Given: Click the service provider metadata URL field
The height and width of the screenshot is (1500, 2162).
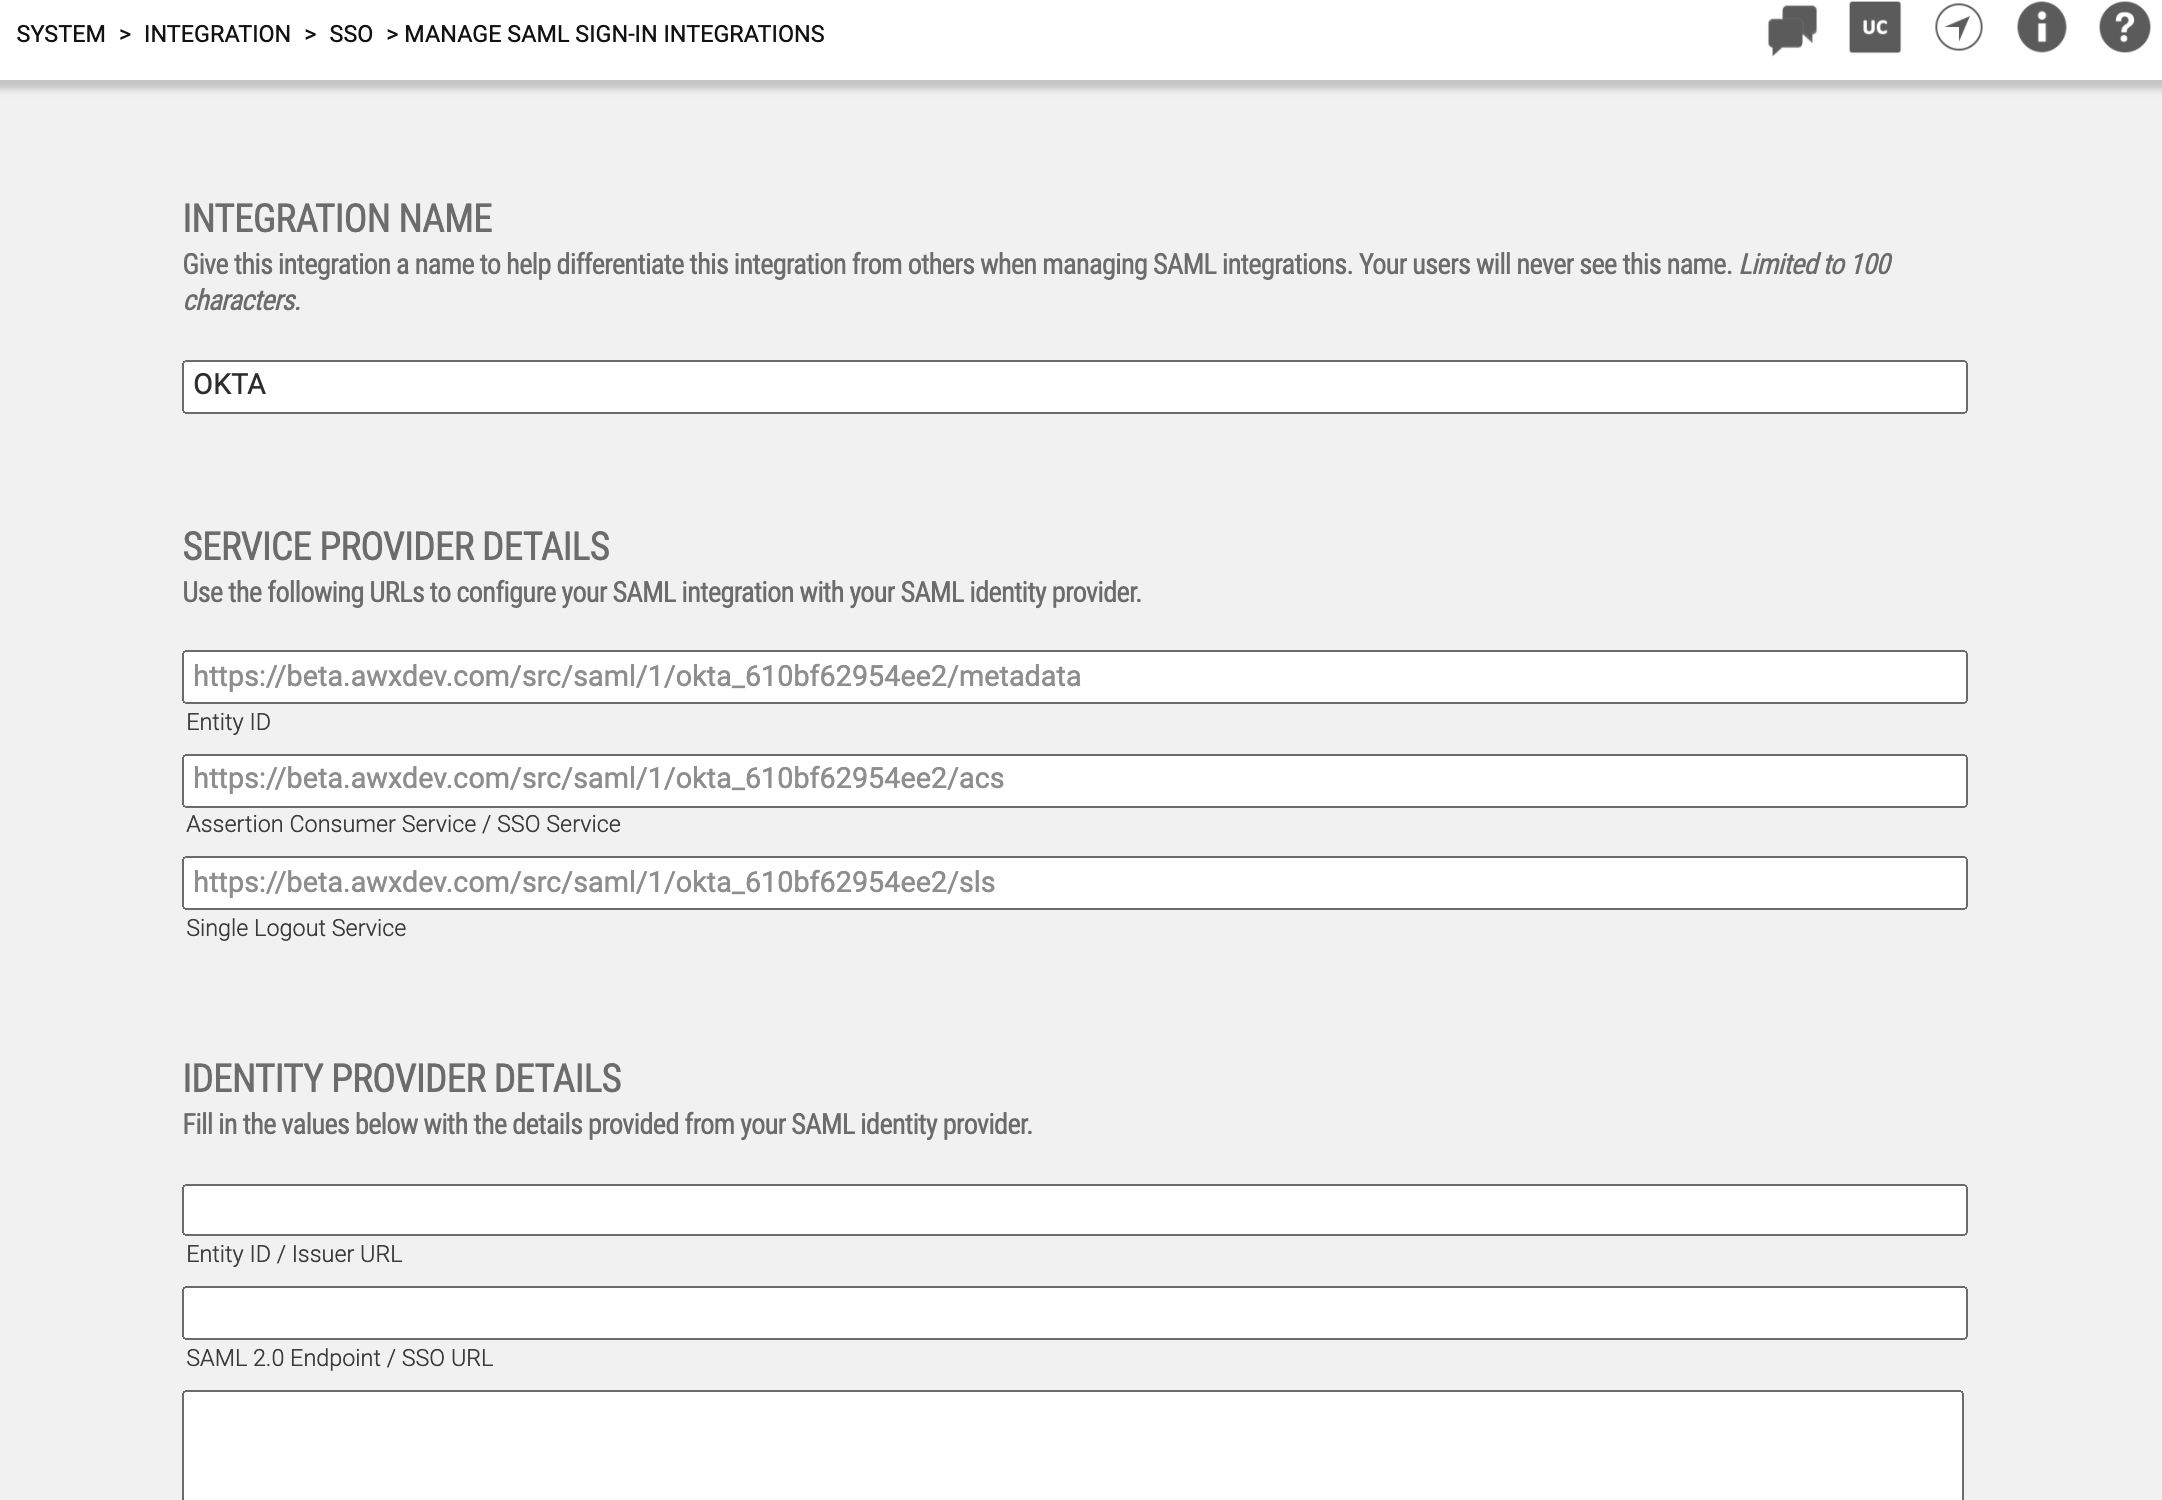Looking at the screenshot, I should point(1074,677).
